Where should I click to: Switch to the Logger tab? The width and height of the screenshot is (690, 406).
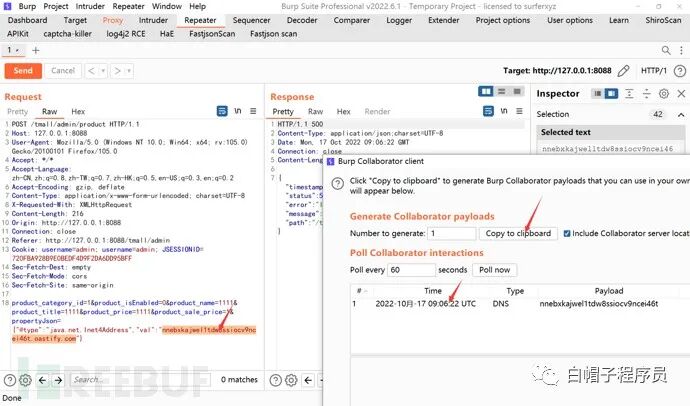[x=399, y=20]
